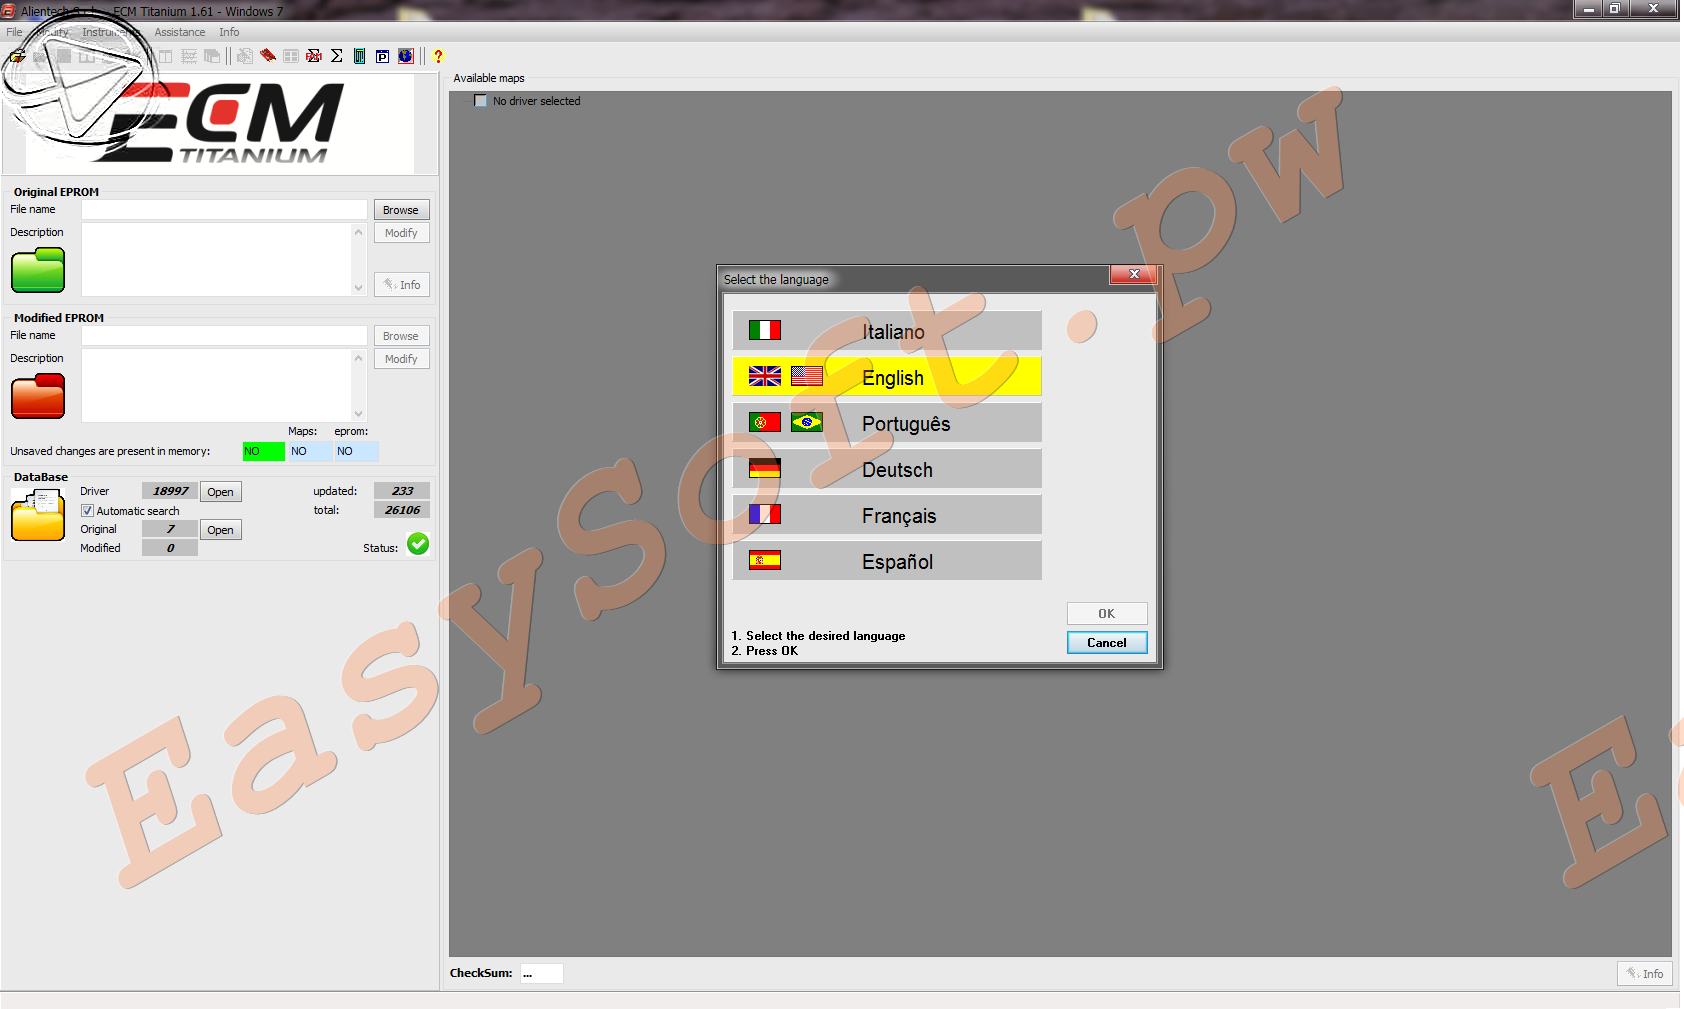The height and width of the screenshot is (1009, 1684).
Task: Open the File menu
Action: [14, 32]
